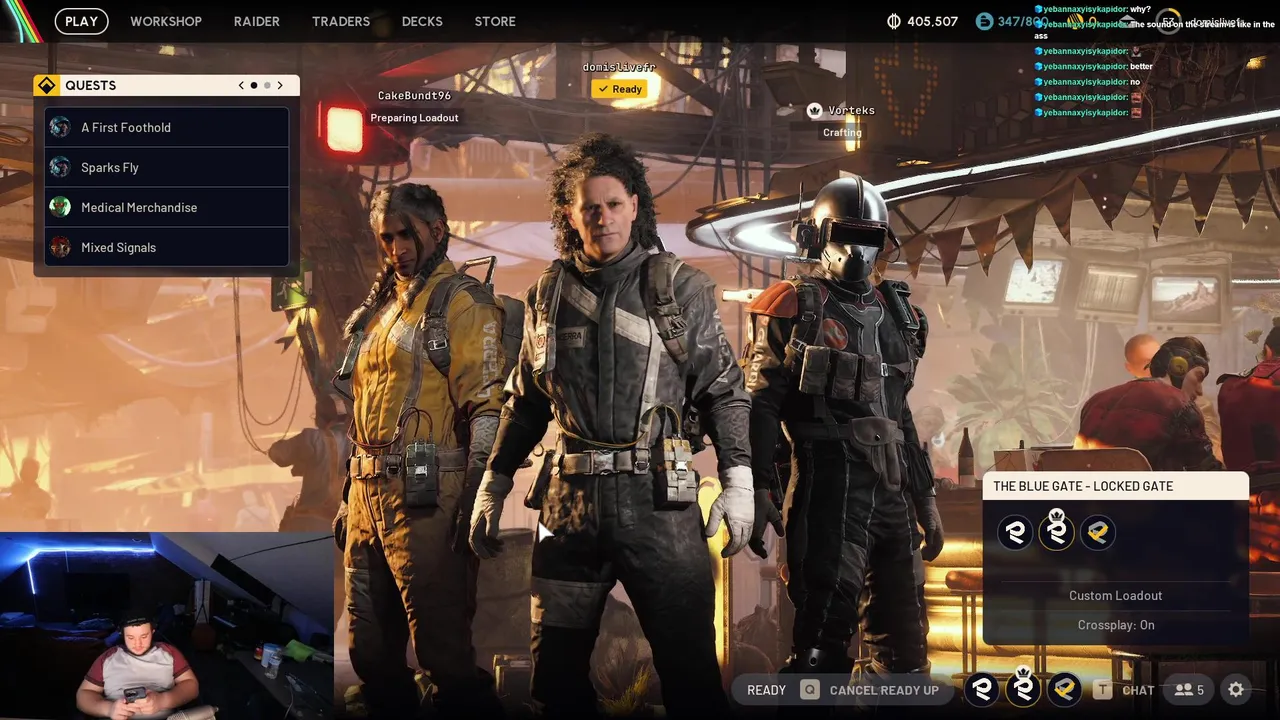Open the A First Foothold quest
This screenshot has height=720, width=1280.
point(167,127)
